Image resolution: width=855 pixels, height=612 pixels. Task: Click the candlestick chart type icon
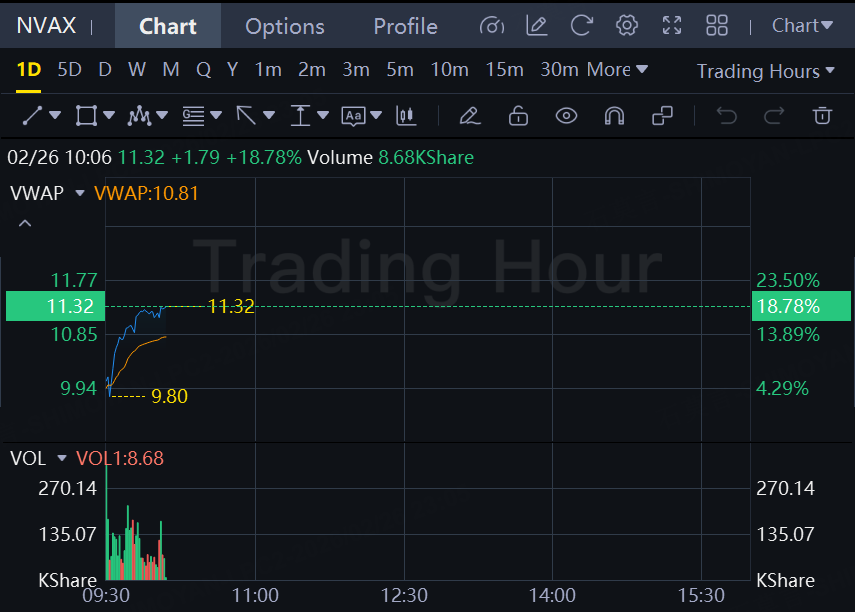[x=406, y=116]
